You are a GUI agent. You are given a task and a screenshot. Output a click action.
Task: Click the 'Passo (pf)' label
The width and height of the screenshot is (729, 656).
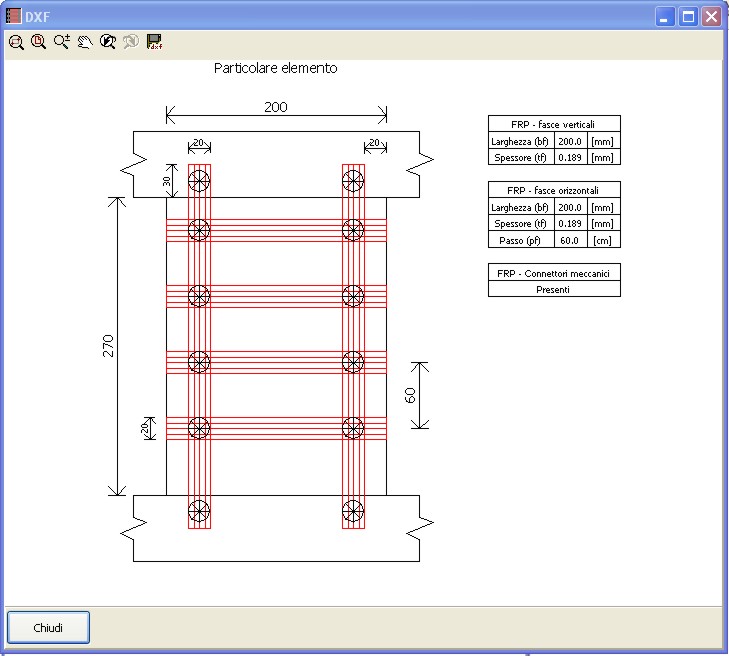(x=520, y=240)
